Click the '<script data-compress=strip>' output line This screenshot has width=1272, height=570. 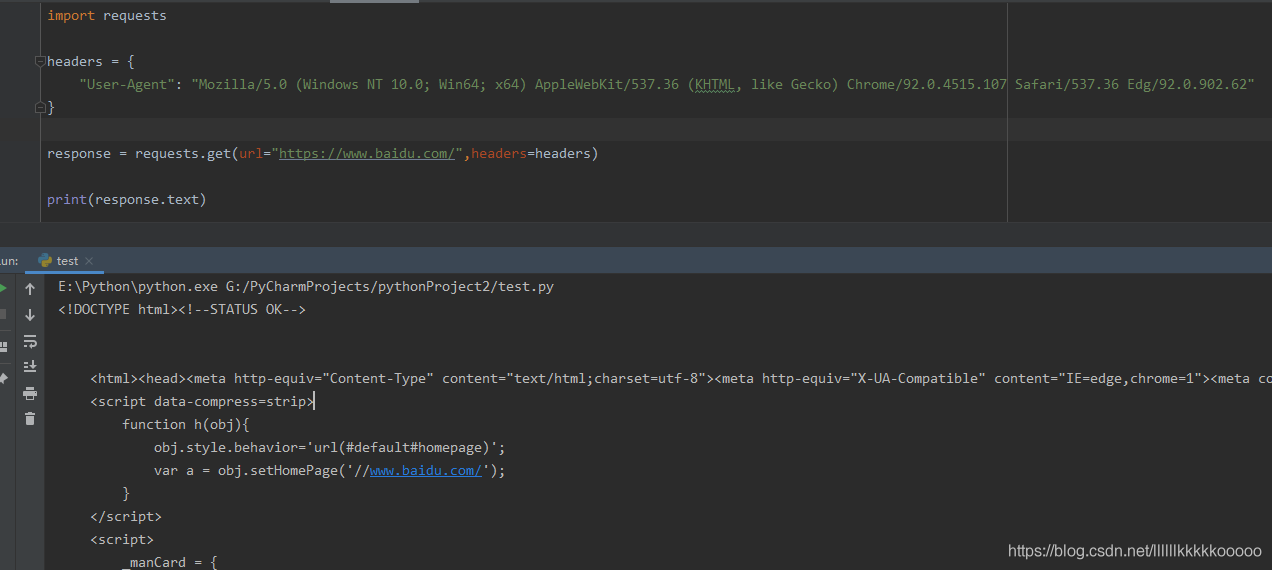202,401
